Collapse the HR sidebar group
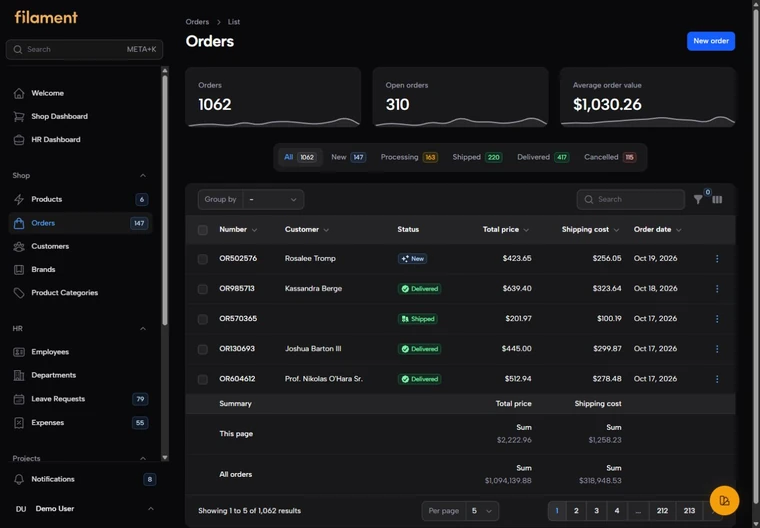Viewport: 760px width, 528px height. [142, 329]
